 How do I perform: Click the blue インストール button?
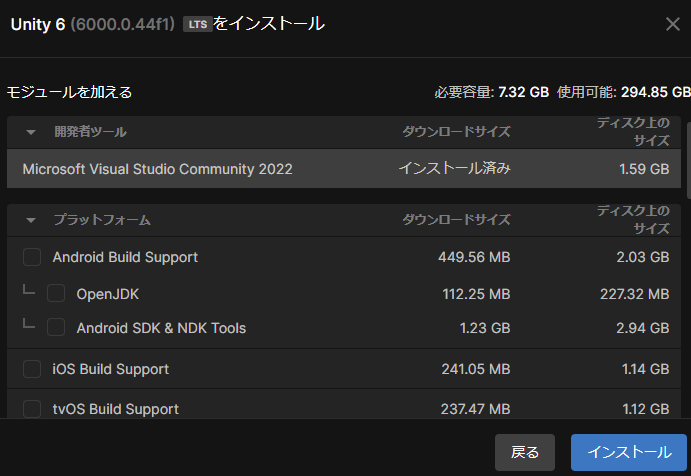[629, 452]
